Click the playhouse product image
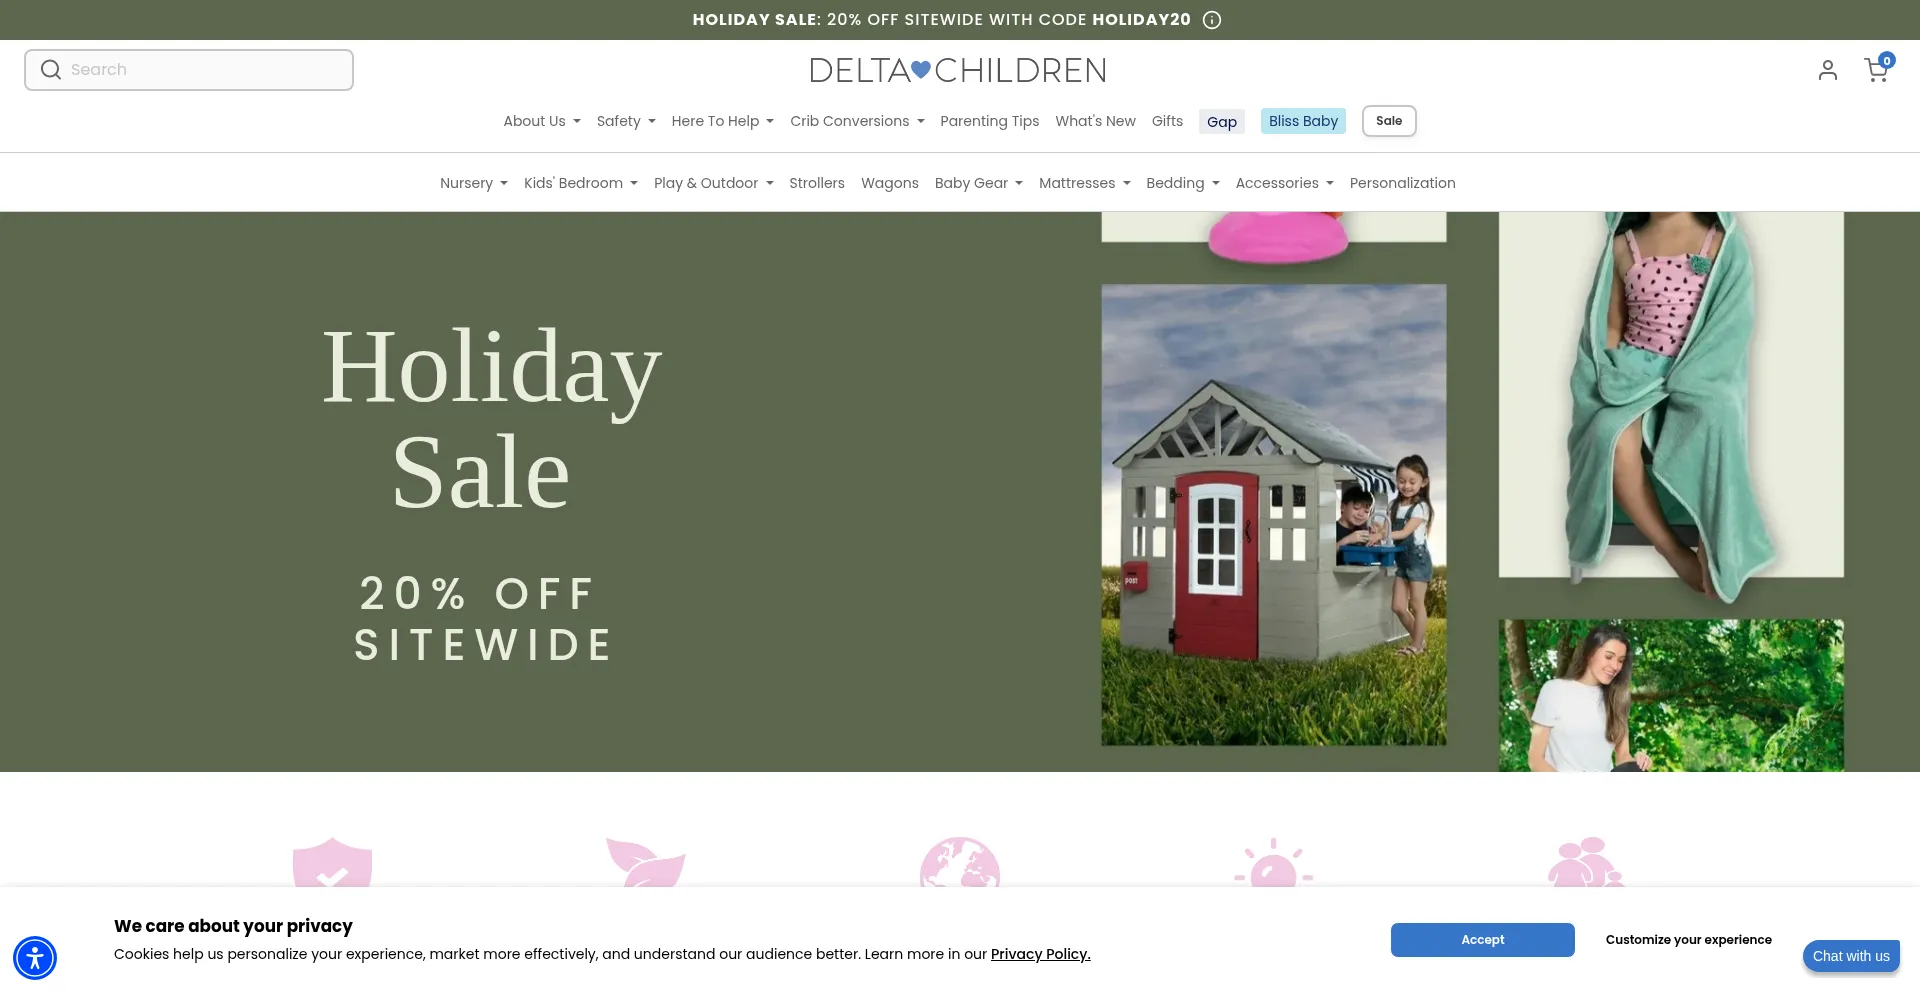The image size is (1920, 993). click(x=1274, y=515)
